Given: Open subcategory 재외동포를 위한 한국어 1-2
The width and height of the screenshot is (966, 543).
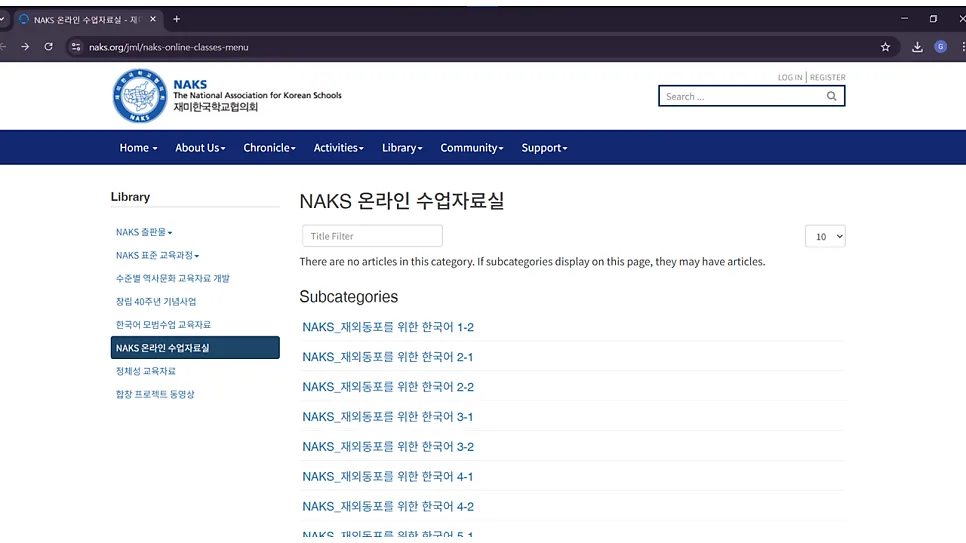Looking at the screenshot, I should pos(388,327).
